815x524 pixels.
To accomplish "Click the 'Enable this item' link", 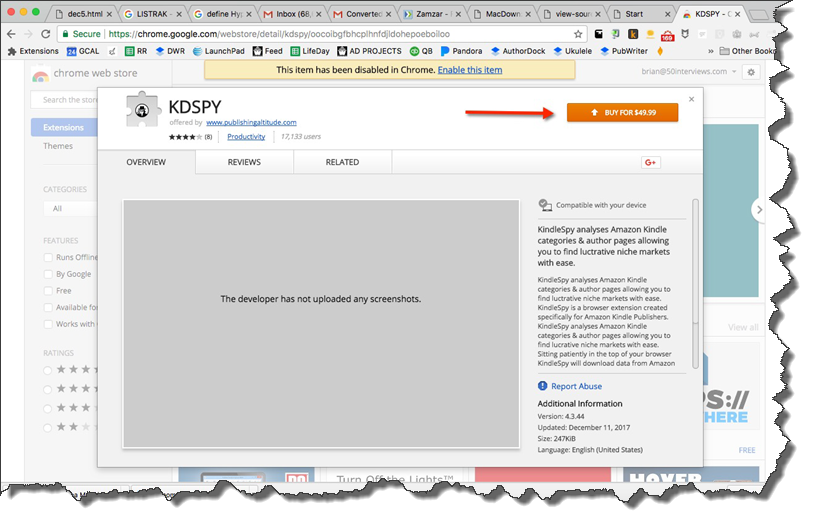I will (x=470, y=70).
